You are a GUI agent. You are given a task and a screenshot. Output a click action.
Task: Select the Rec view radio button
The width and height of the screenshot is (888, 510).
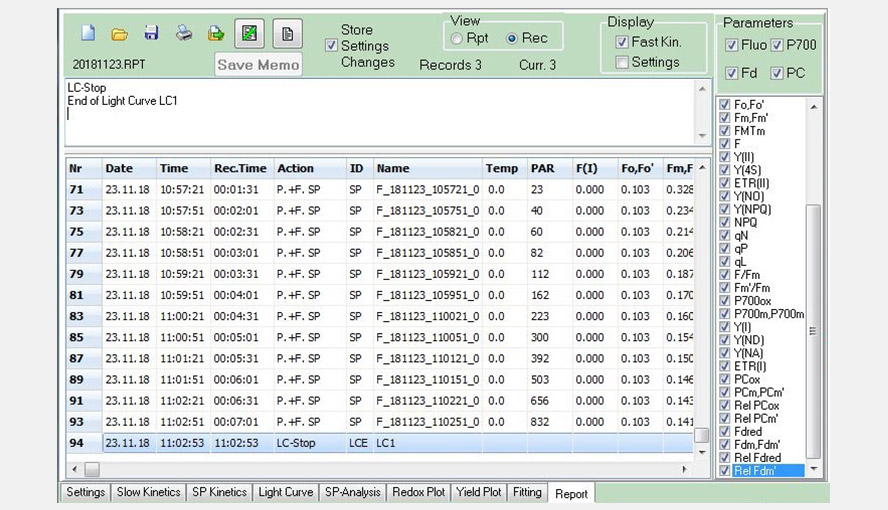tap(512, 38)
